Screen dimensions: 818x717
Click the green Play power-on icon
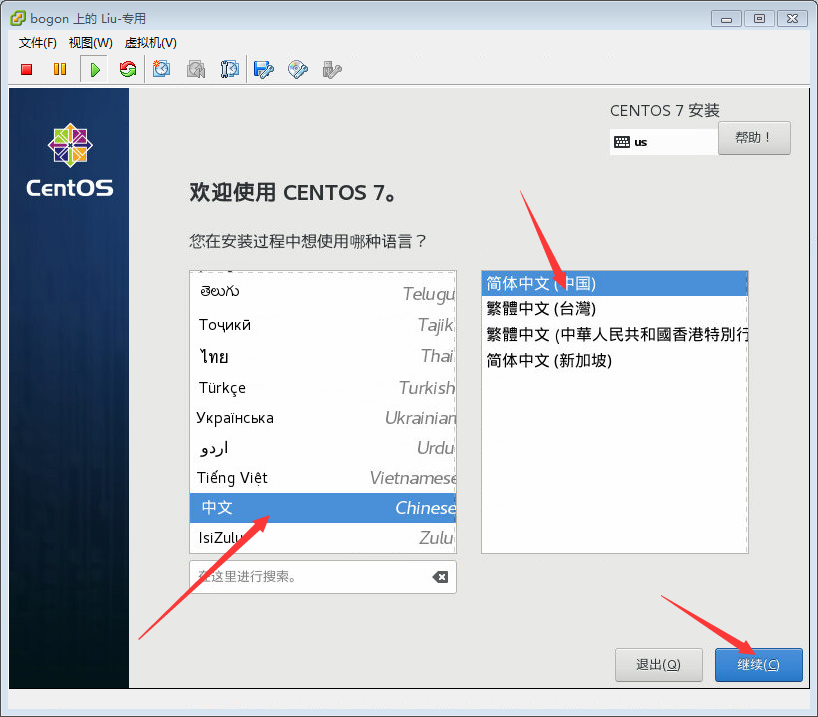pyautogui.click(x=94, y=69)
